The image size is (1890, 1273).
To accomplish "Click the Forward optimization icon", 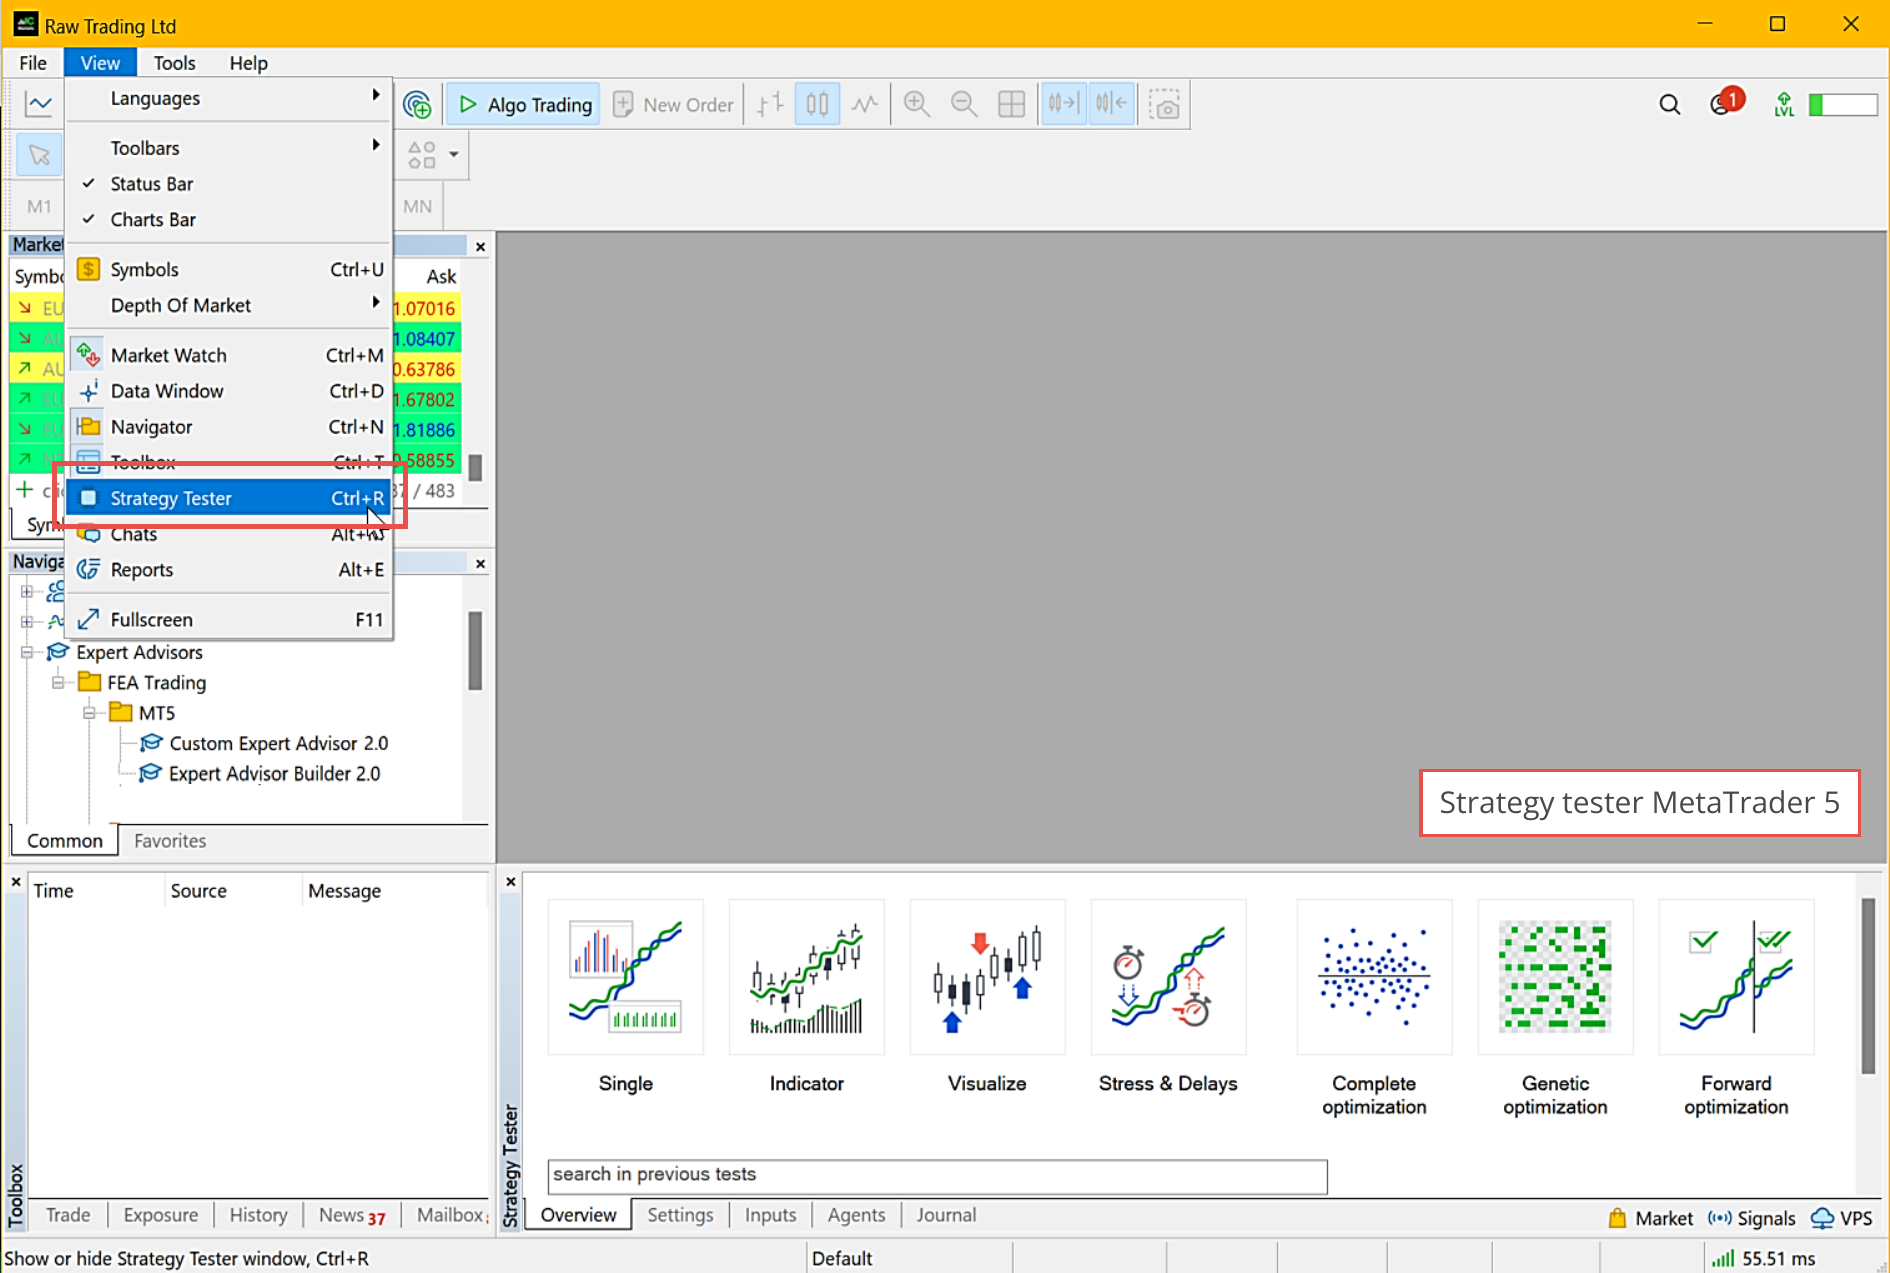I will coord(1736,977).
